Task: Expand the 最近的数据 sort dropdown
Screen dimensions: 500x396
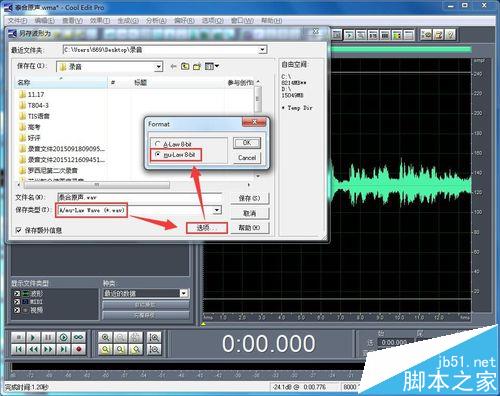Action: pyautogui.click(x=184, y=293)
